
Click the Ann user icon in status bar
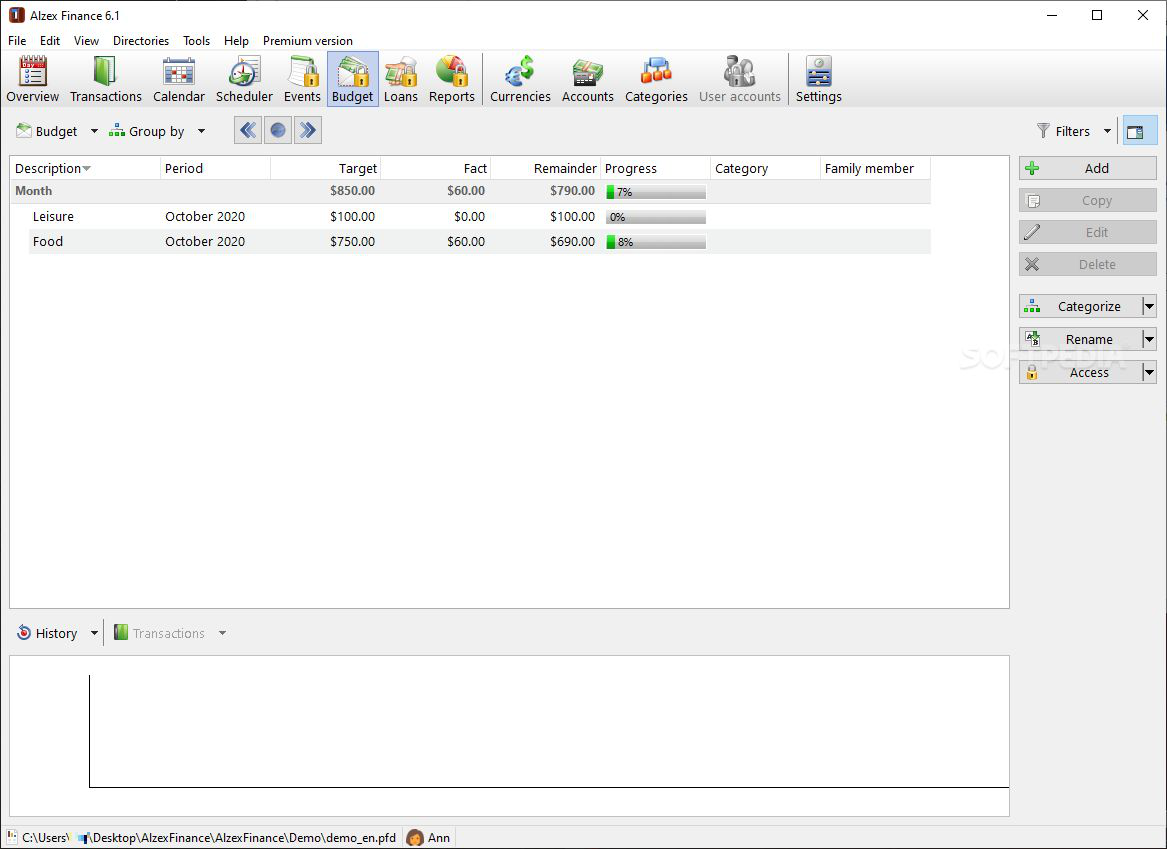pyautogui.click(x=415, y=838)
